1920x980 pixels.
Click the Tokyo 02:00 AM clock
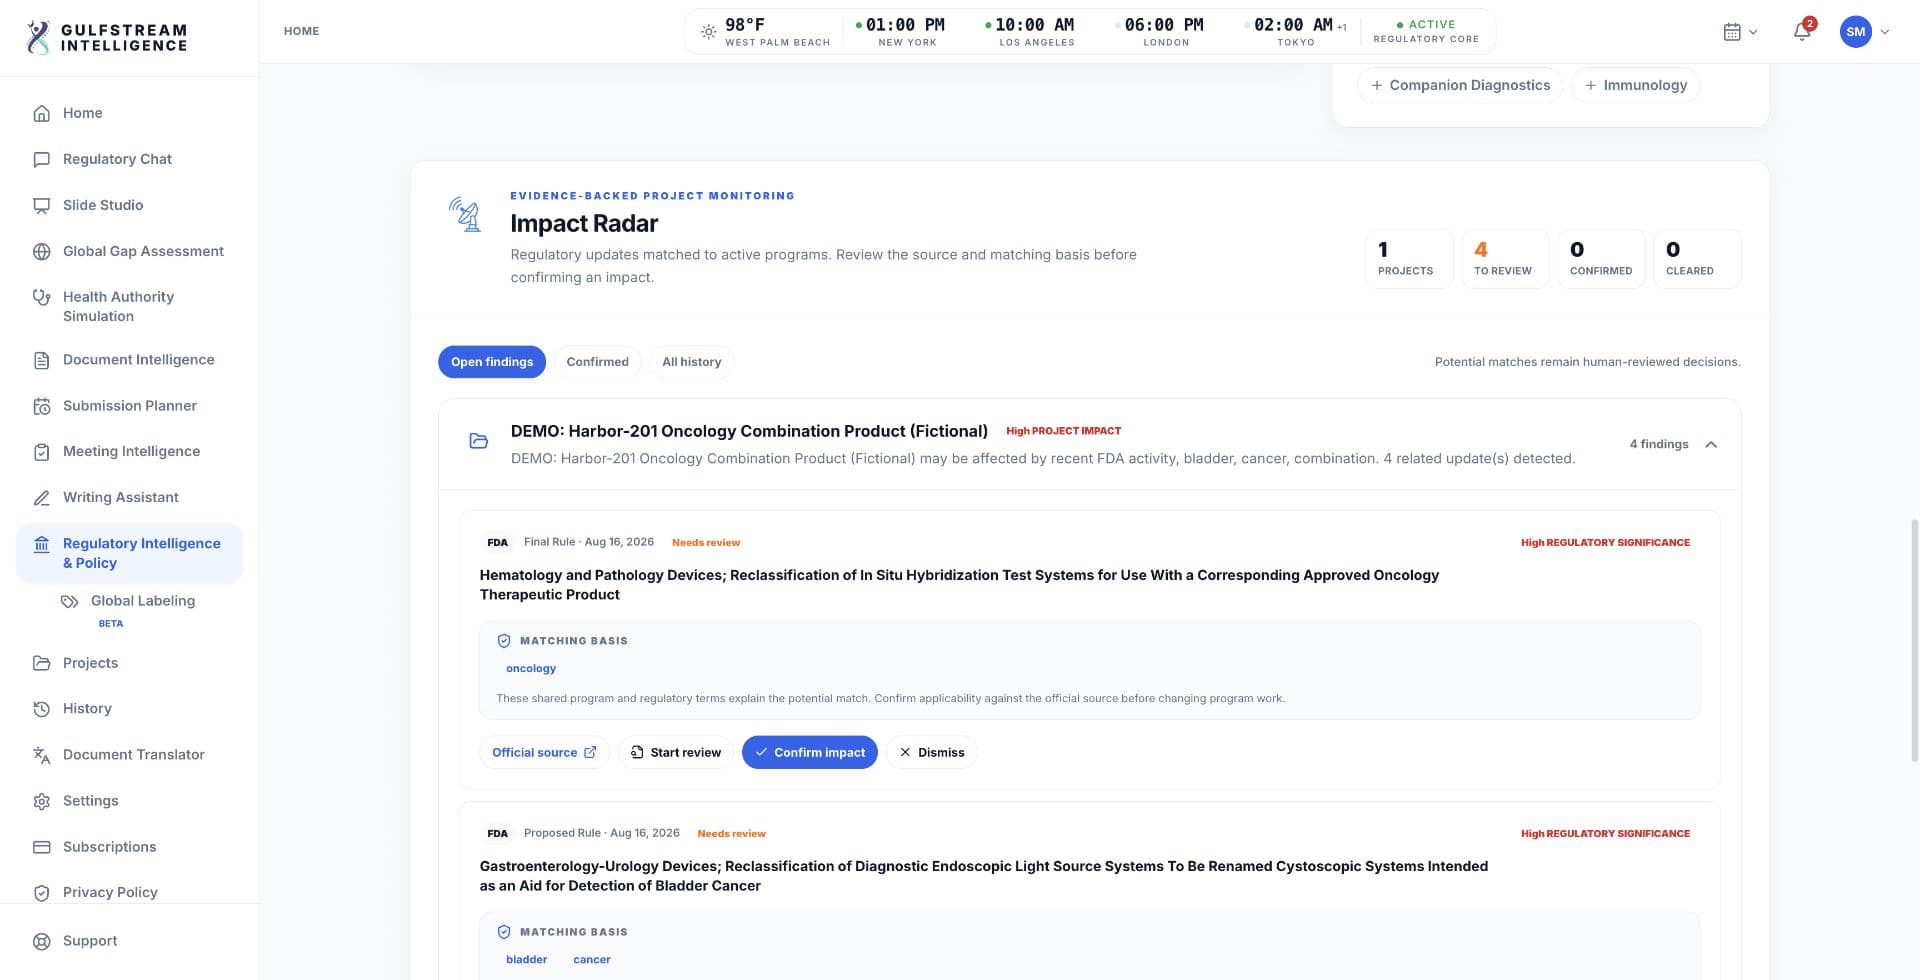[1296, 31]
